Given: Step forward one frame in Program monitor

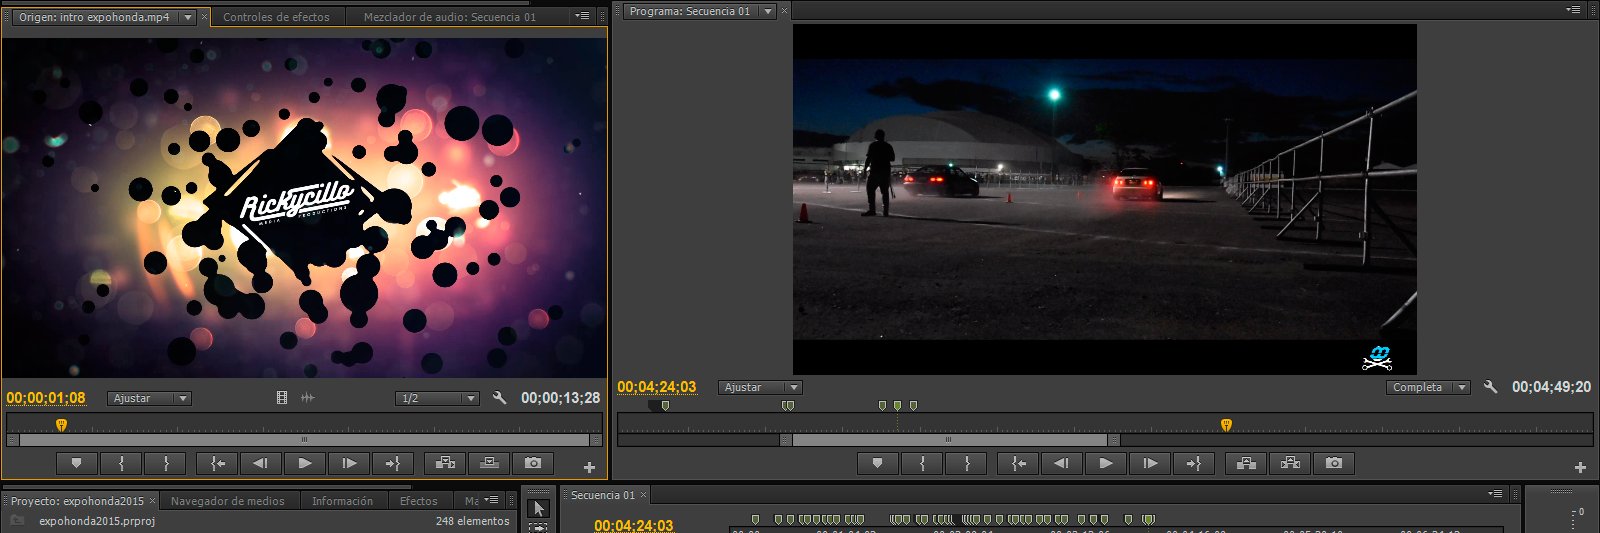Looking at the screenshot, I should (x=1150, y=463).
